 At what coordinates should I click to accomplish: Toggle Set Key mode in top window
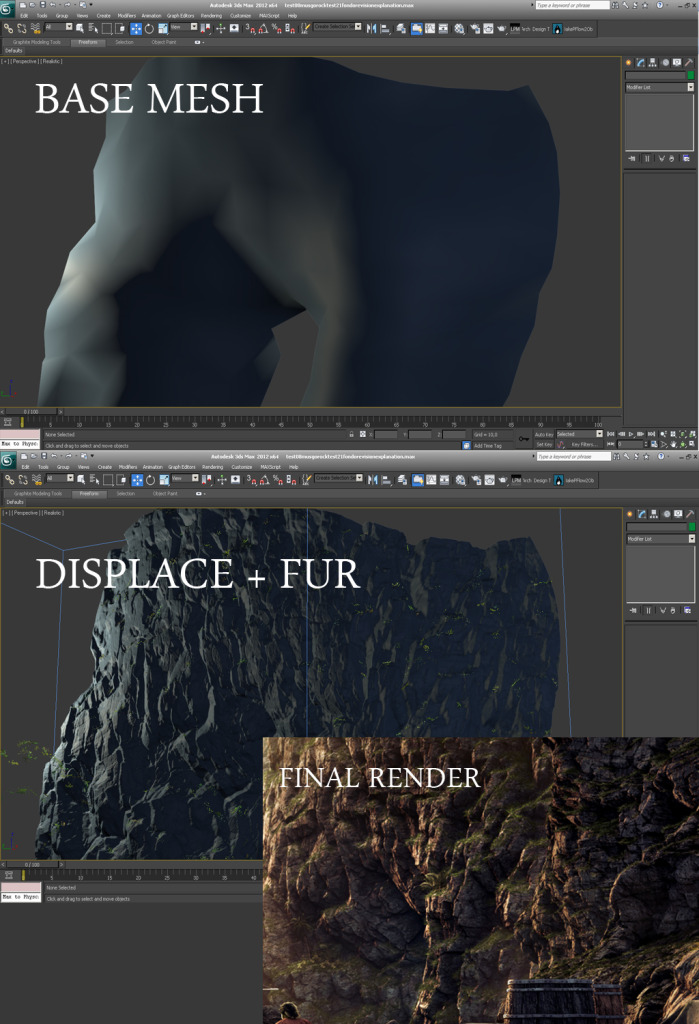coord(544,444)
